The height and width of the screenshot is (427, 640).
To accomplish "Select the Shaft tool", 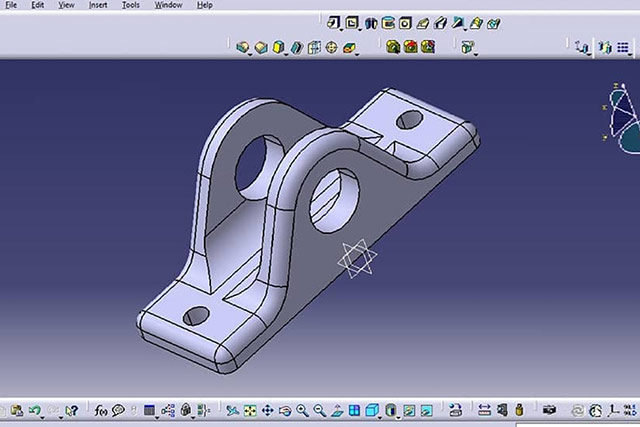I will coord(371,23).
